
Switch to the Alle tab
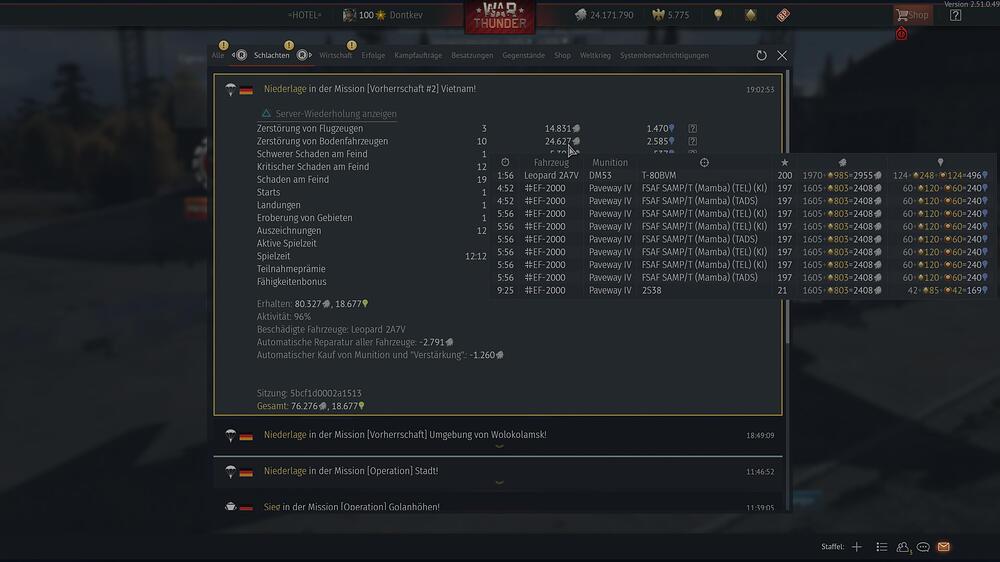217,55
